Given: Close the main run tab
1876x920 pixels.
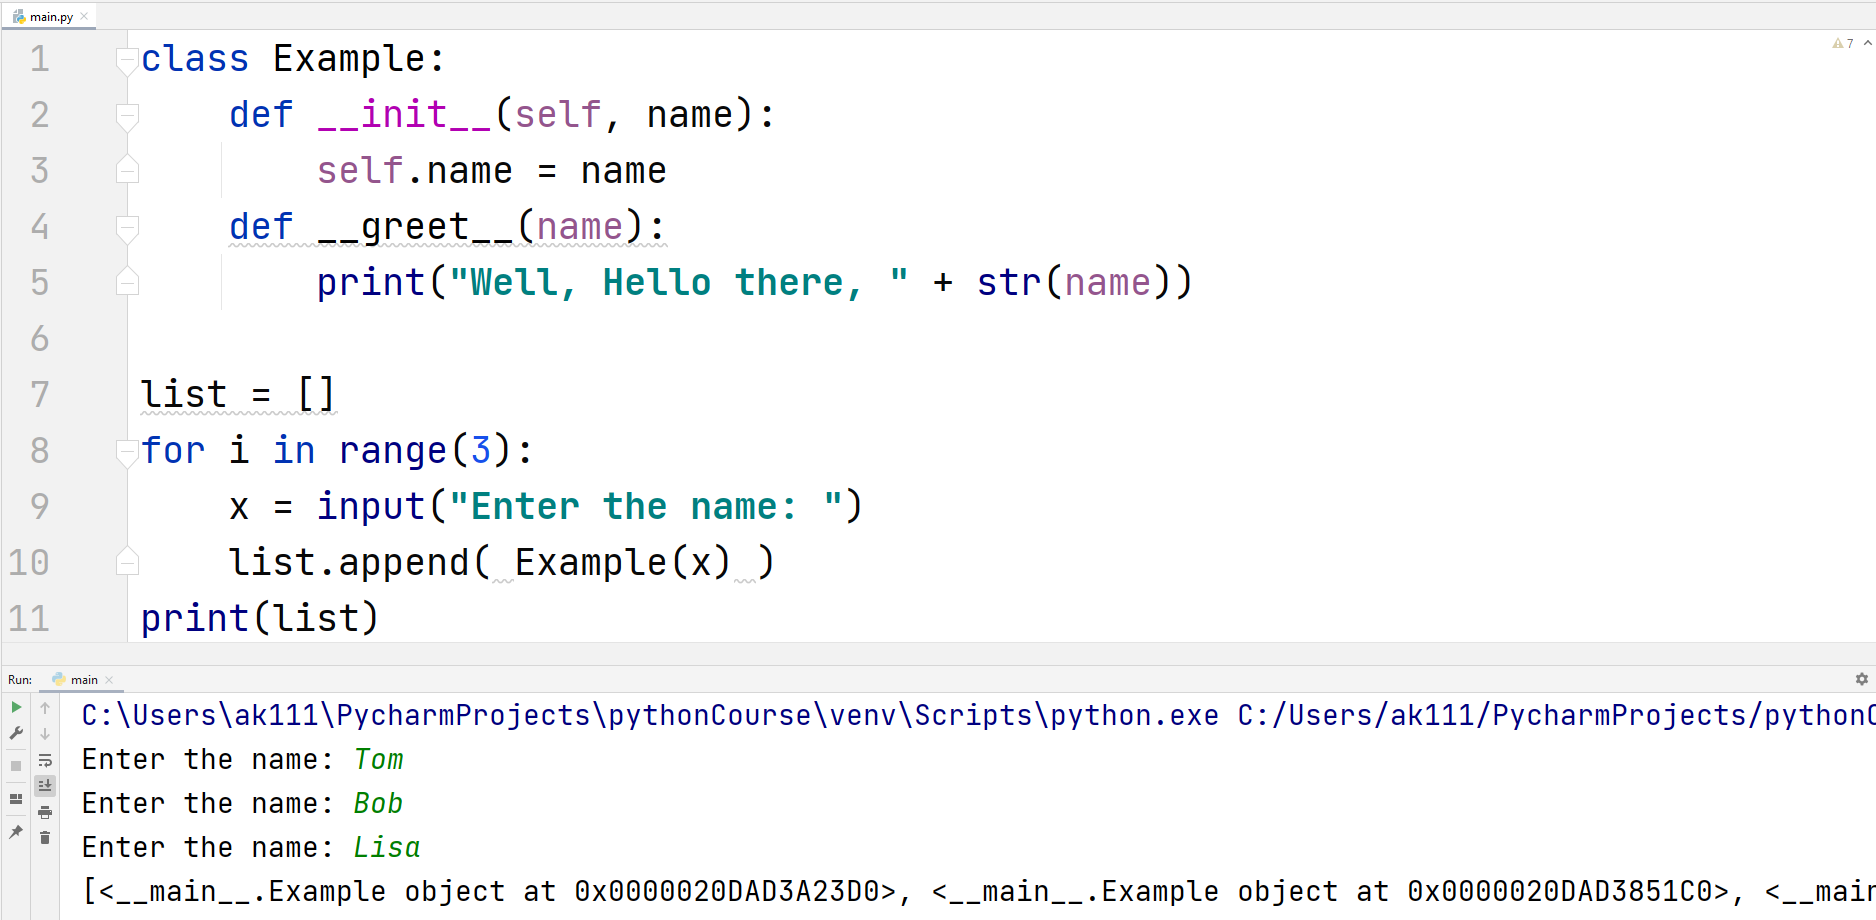Looking at the screenshot, I should 109,680.
